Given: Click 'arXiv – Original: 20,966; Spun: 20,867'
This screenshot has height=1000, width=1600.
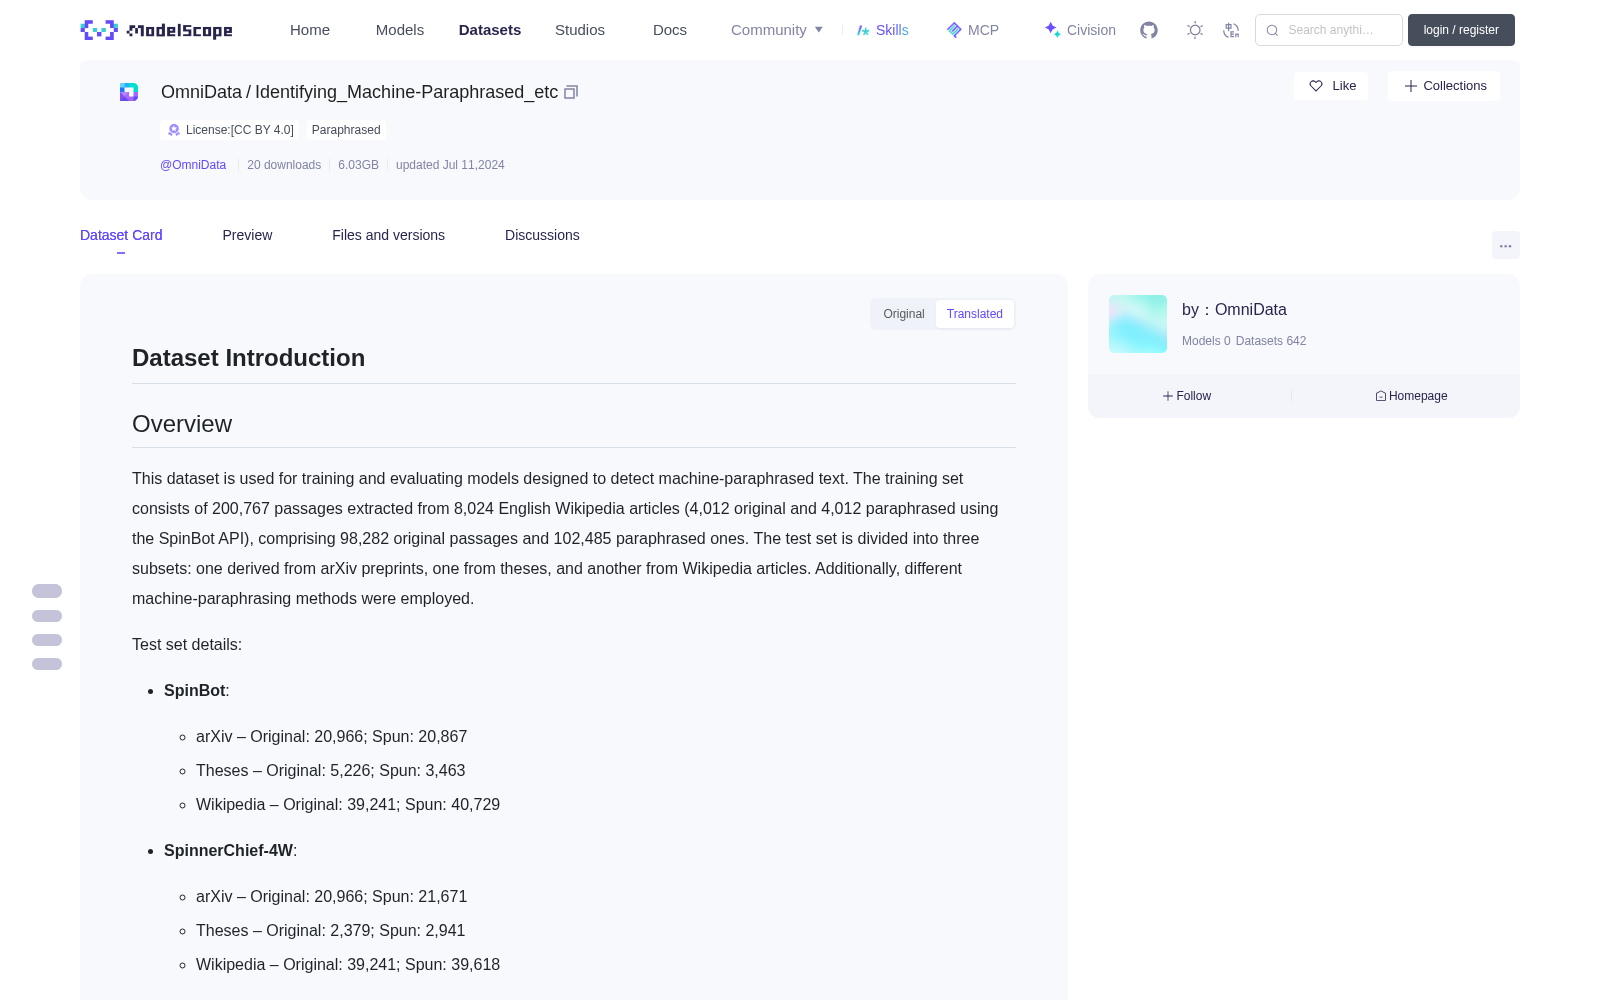Looking at the screenshot, I should pyautogui.click(x=331, y=737).
